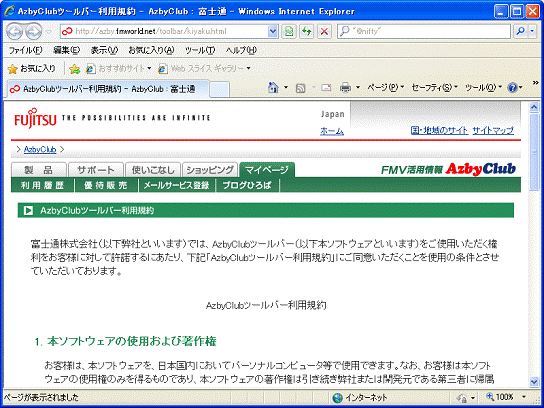This screenshot has height=408, width=544.
Task: Click the Home house icon
Action: point(273,87)
